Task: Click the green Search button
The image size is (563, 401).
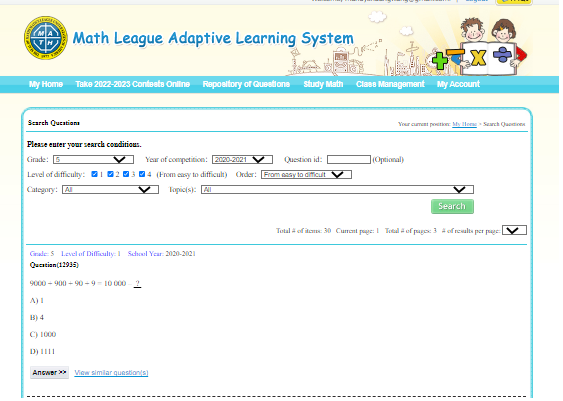Action: (x=452, y=206)
